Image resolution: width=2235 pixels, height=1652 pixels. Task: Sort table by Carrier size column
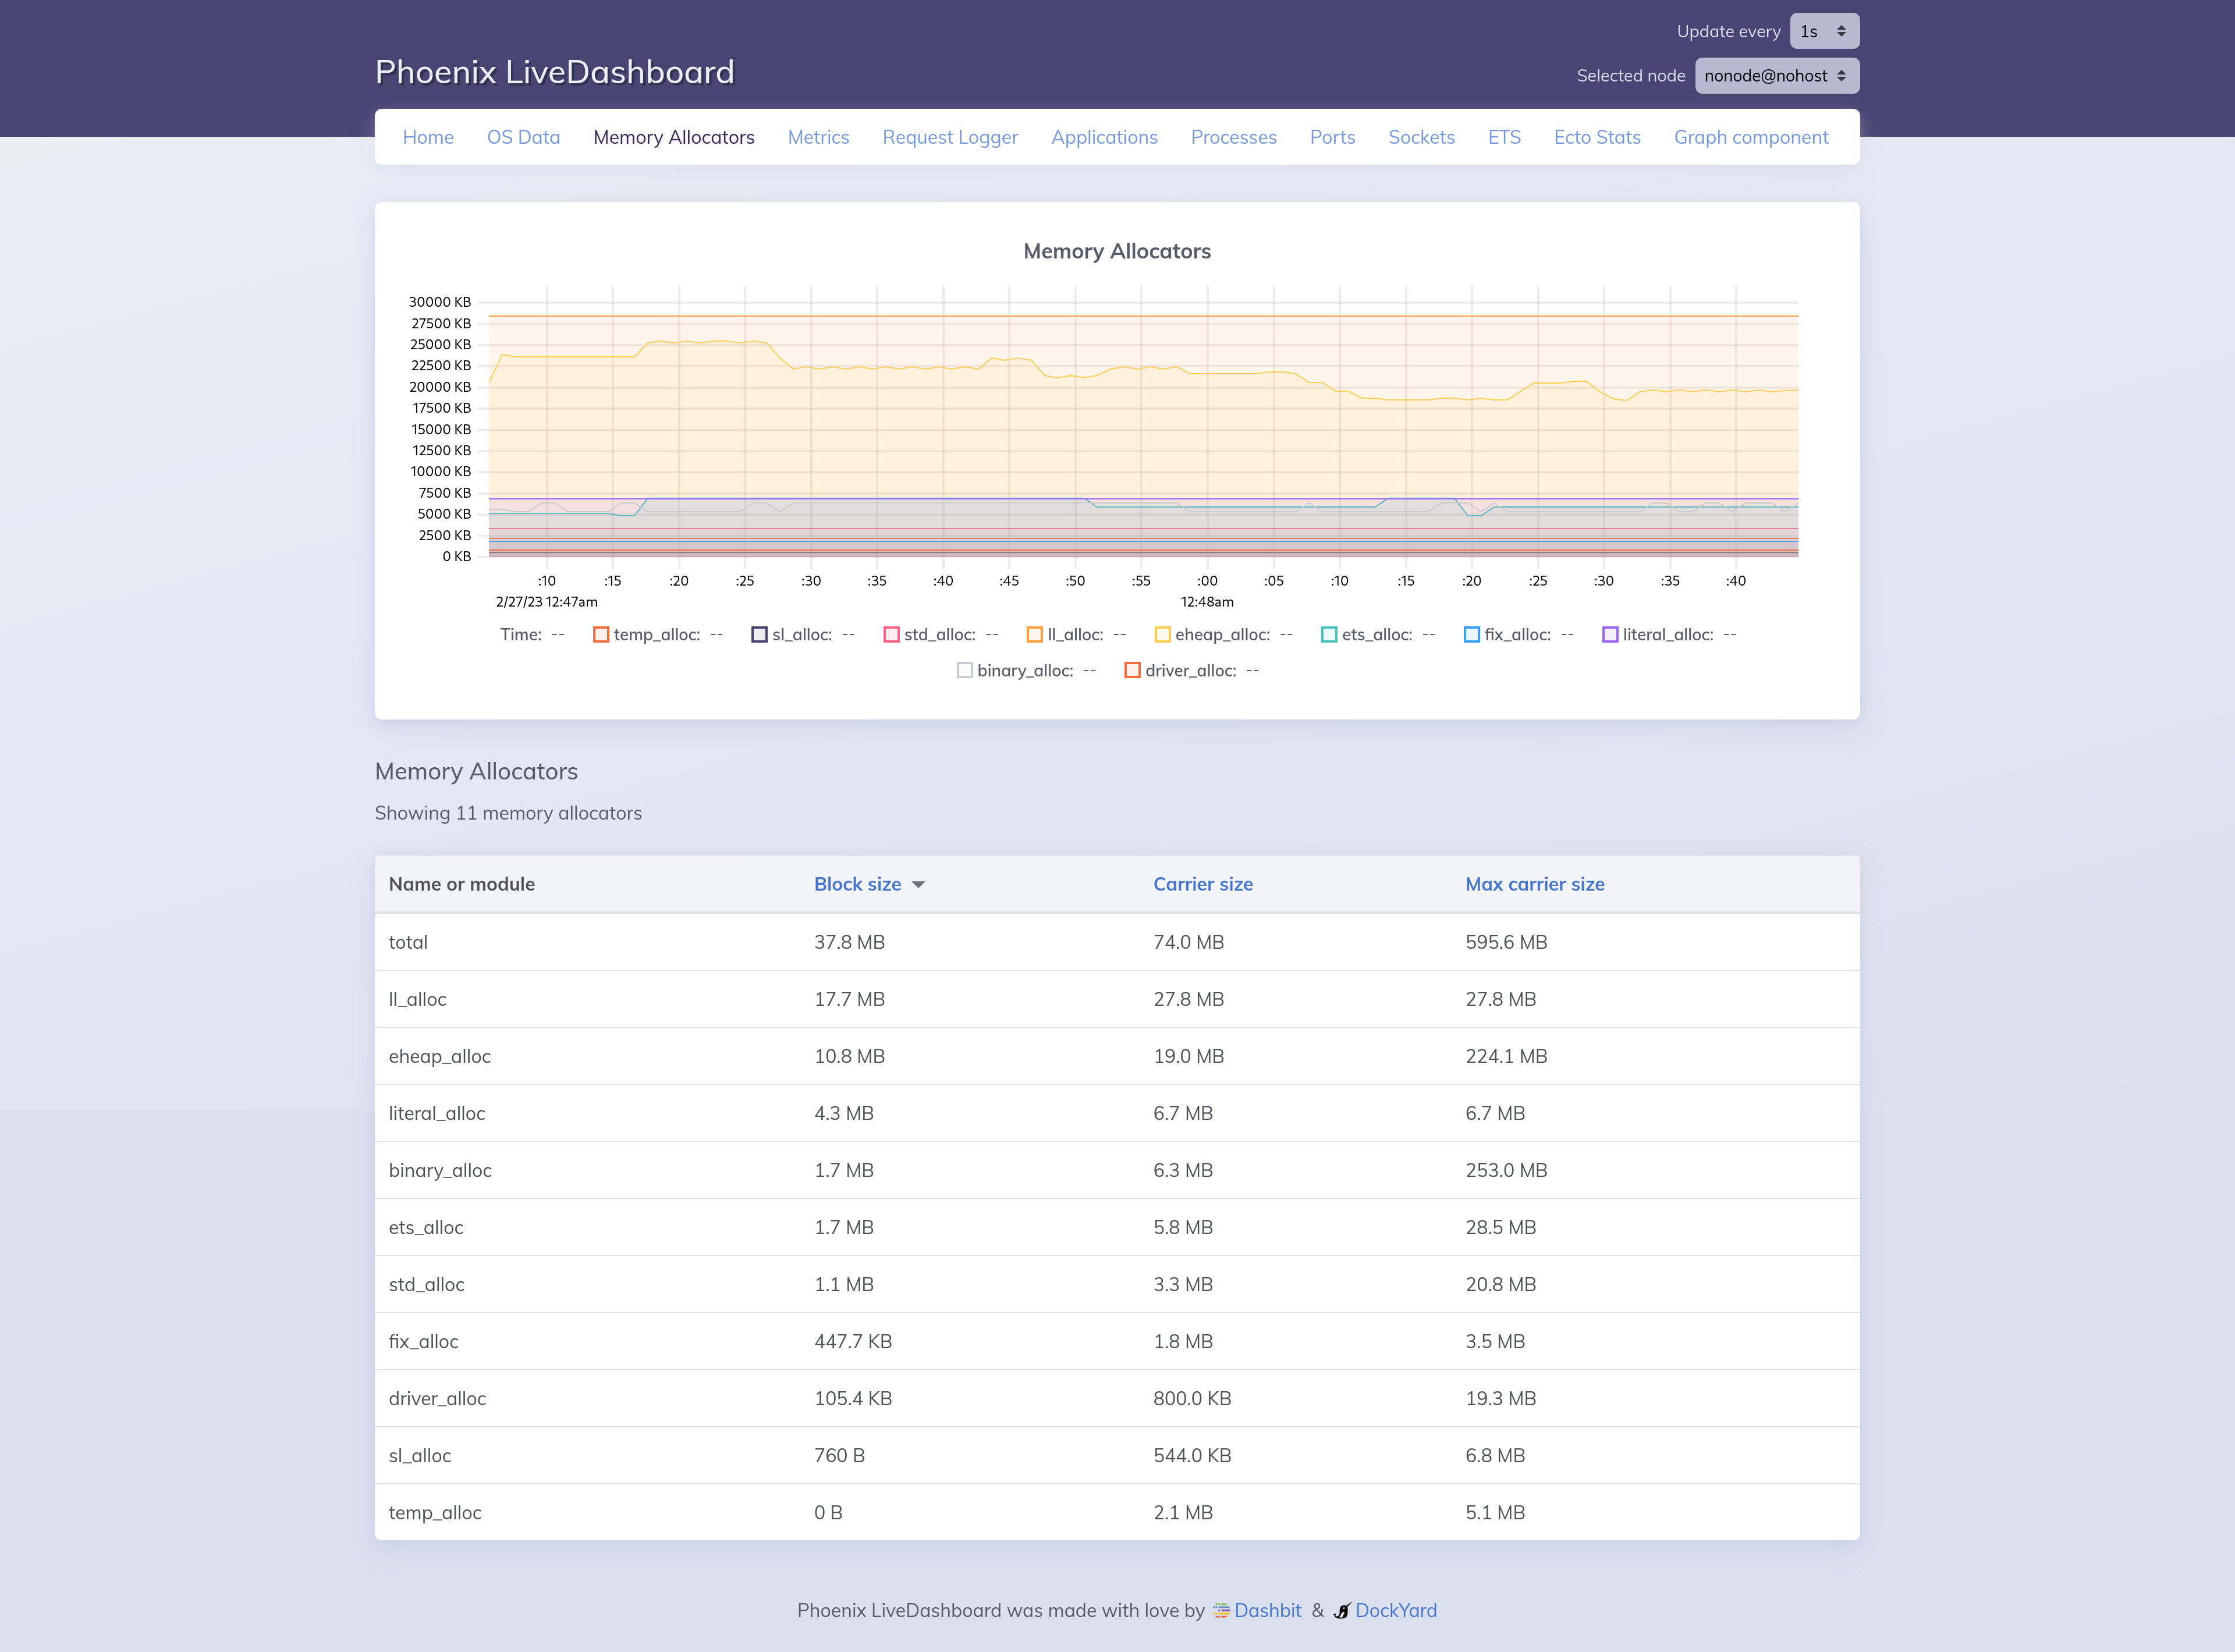(x=1203, y=884)
